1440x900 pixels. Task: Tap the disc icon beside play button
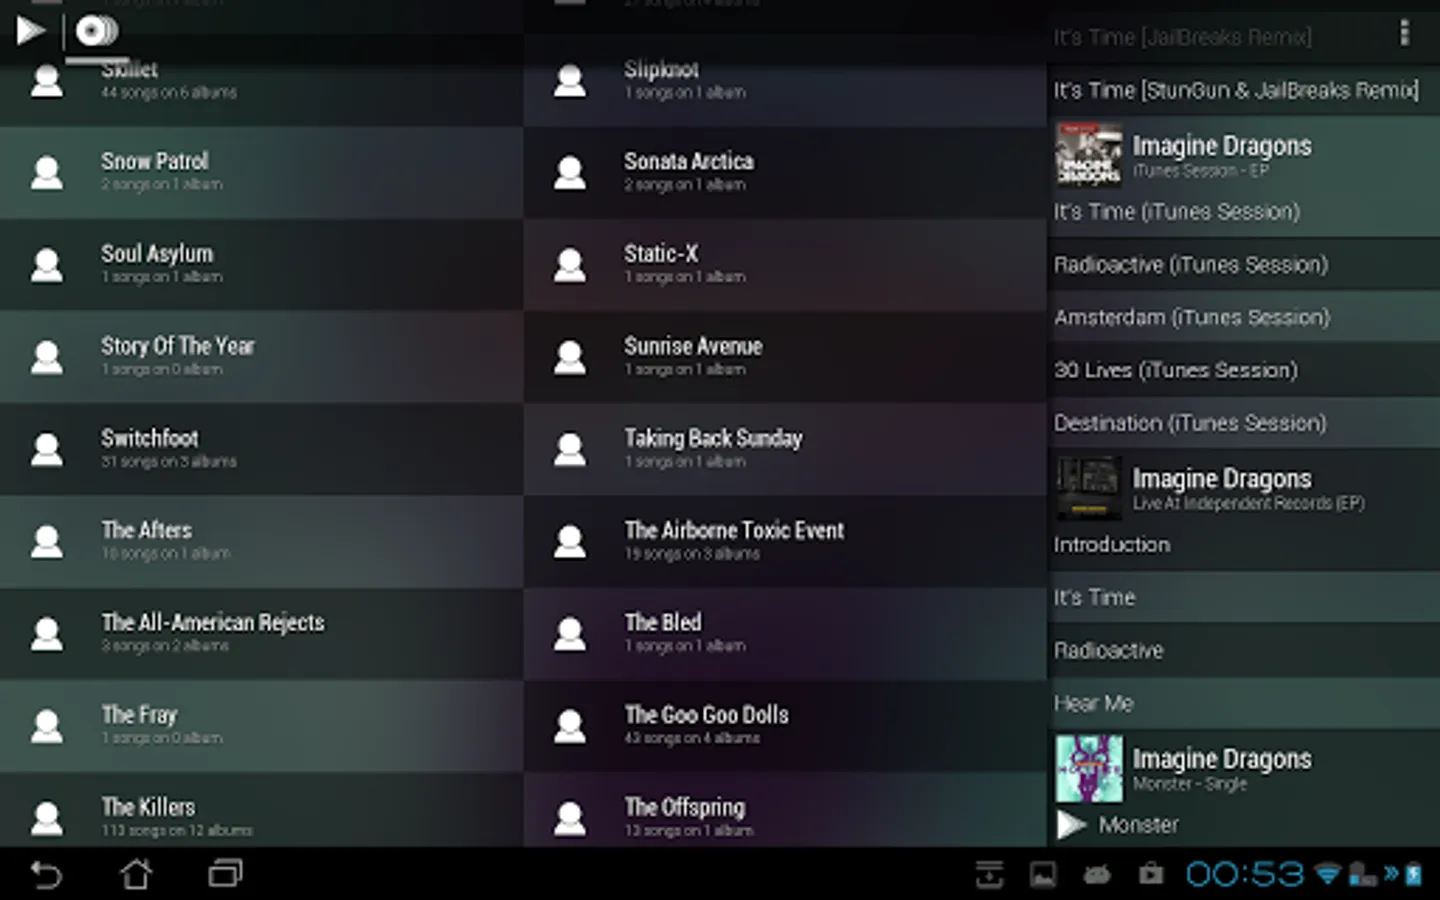tap(96, 31)
